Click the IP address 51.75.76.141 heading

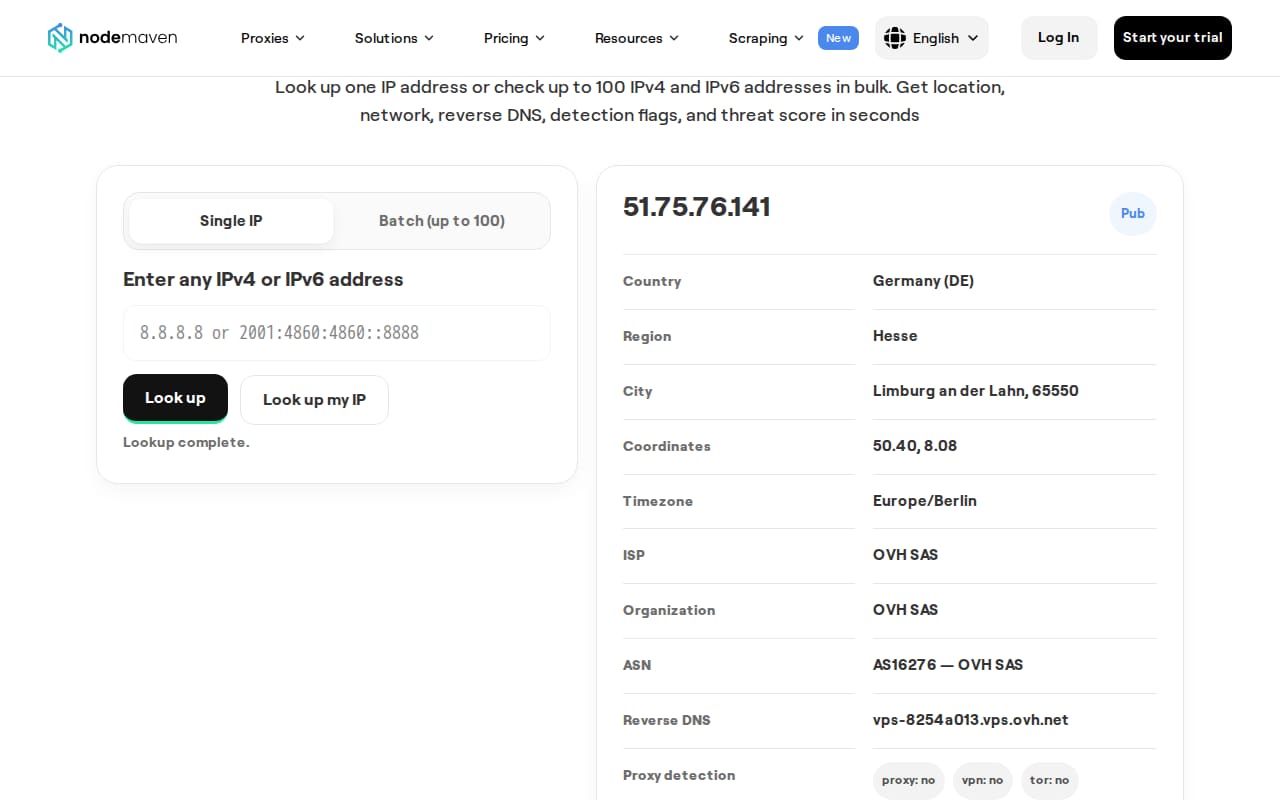pyautogui.click(x=697, y=207)
